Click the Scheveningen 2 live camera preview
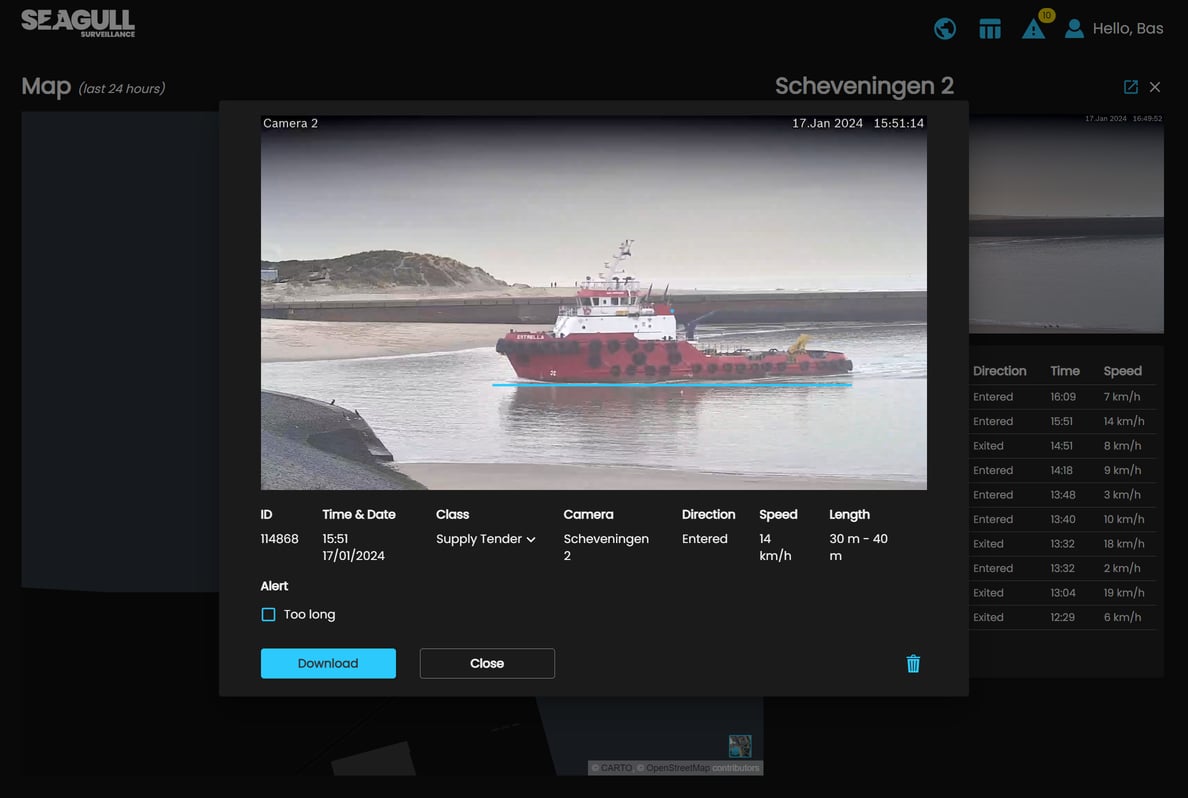 pyautogui.click(x=1066, y=224)
